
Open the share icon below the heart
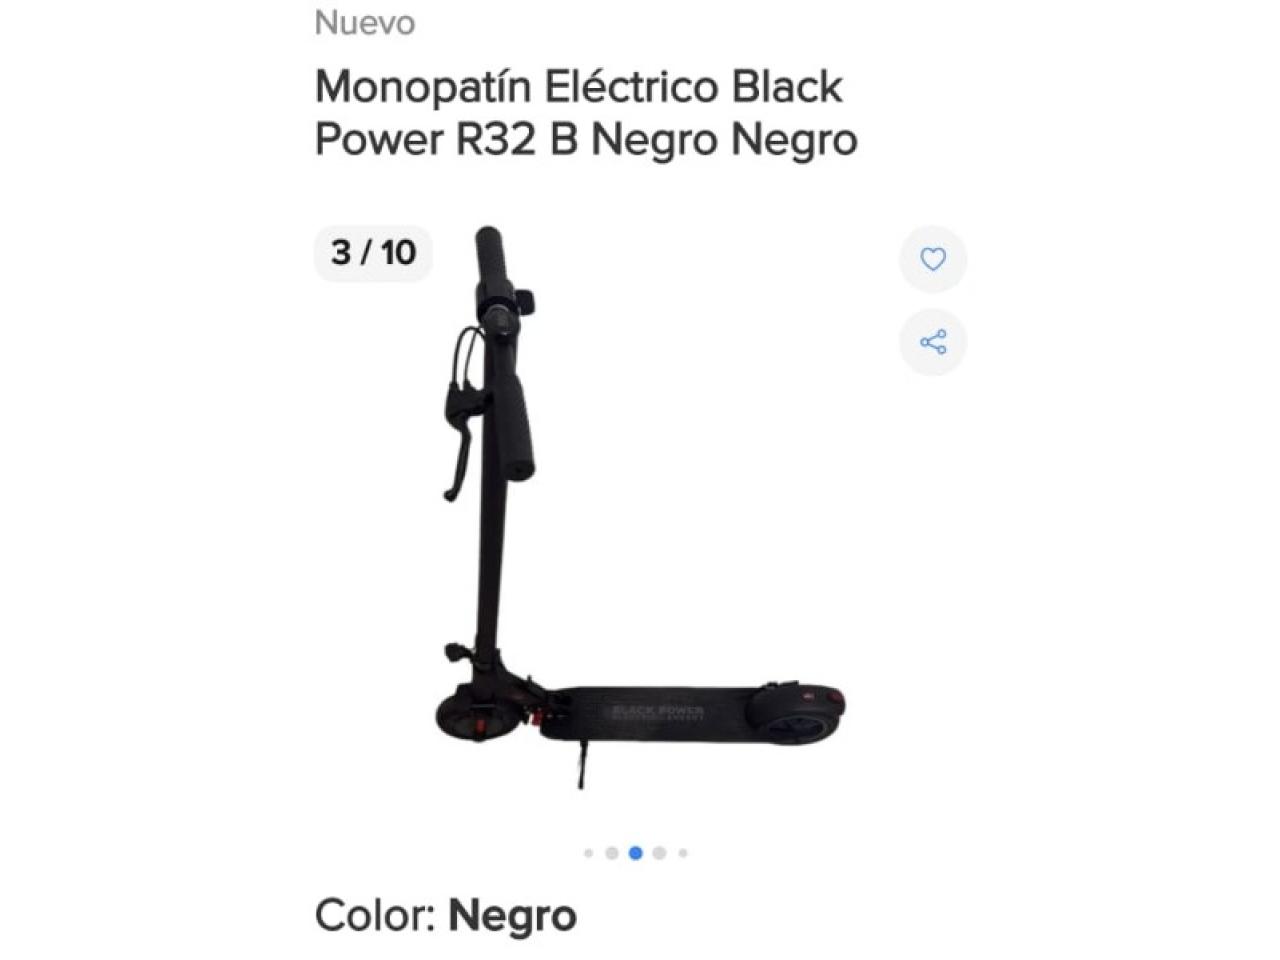(x=932, y=343)
